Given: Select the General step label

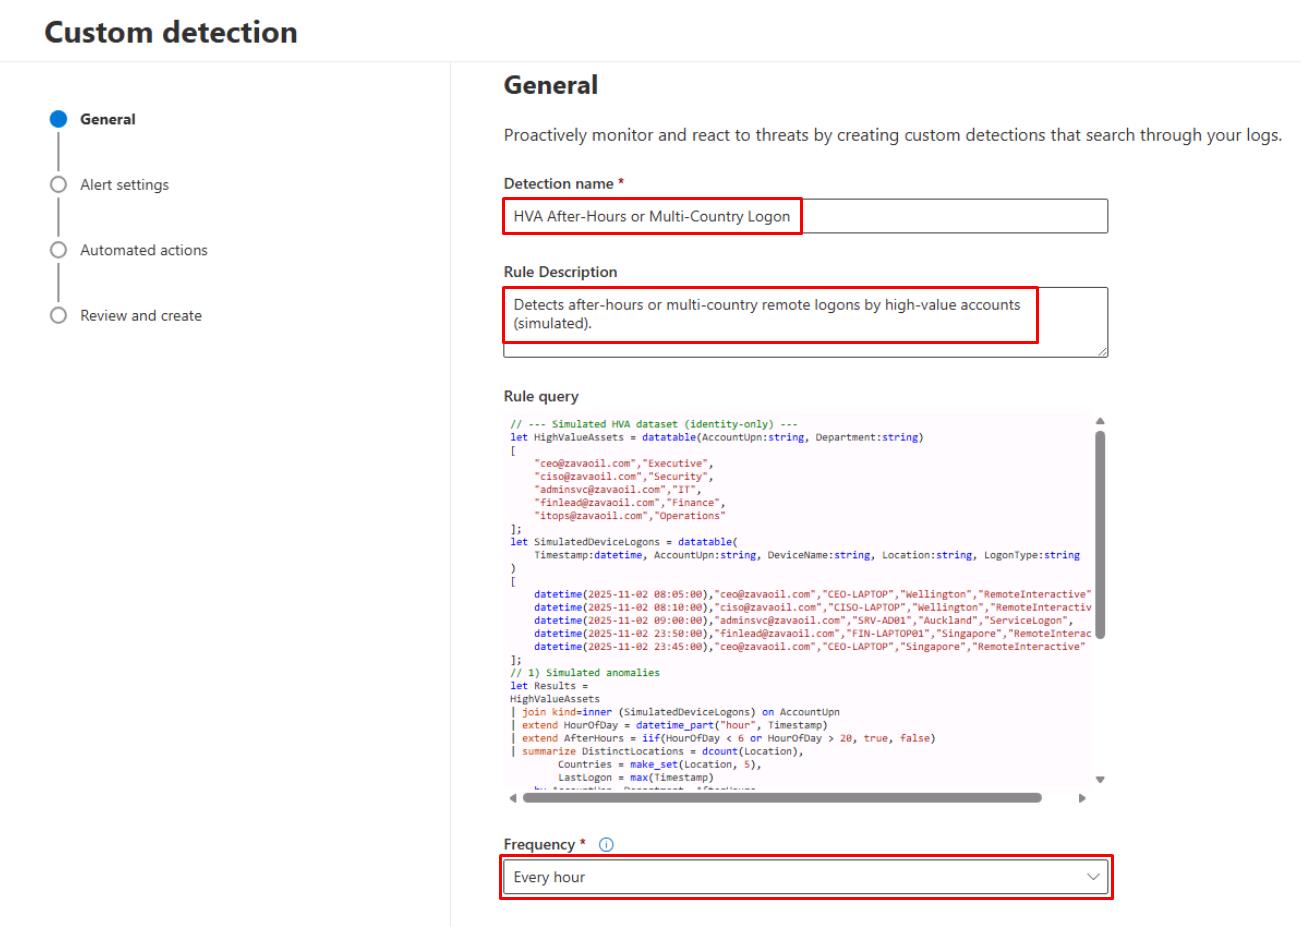Looking at the screenshot, I should point(108,119).
